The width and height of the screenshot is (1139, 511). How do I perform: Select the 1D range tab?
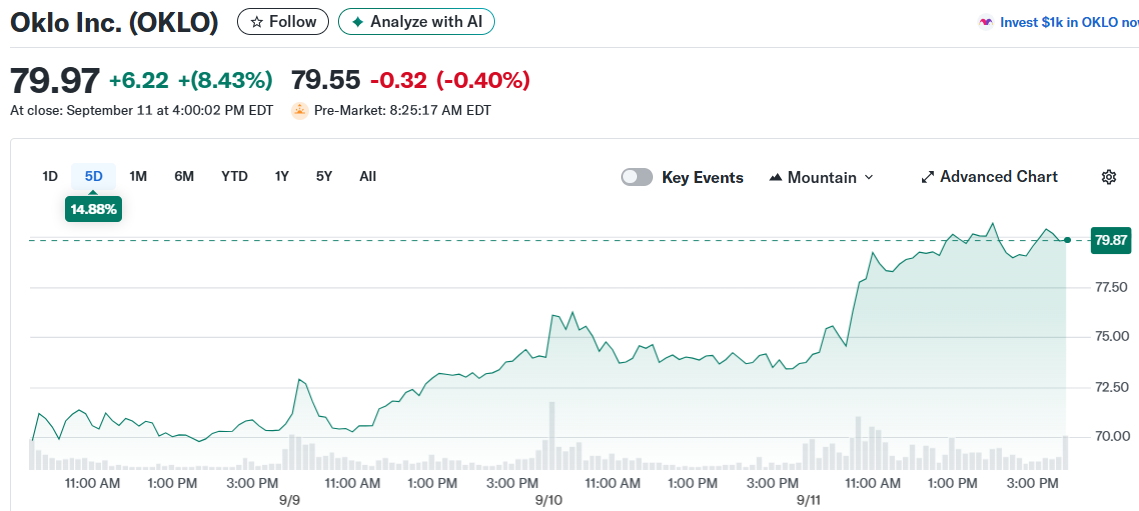50,177
